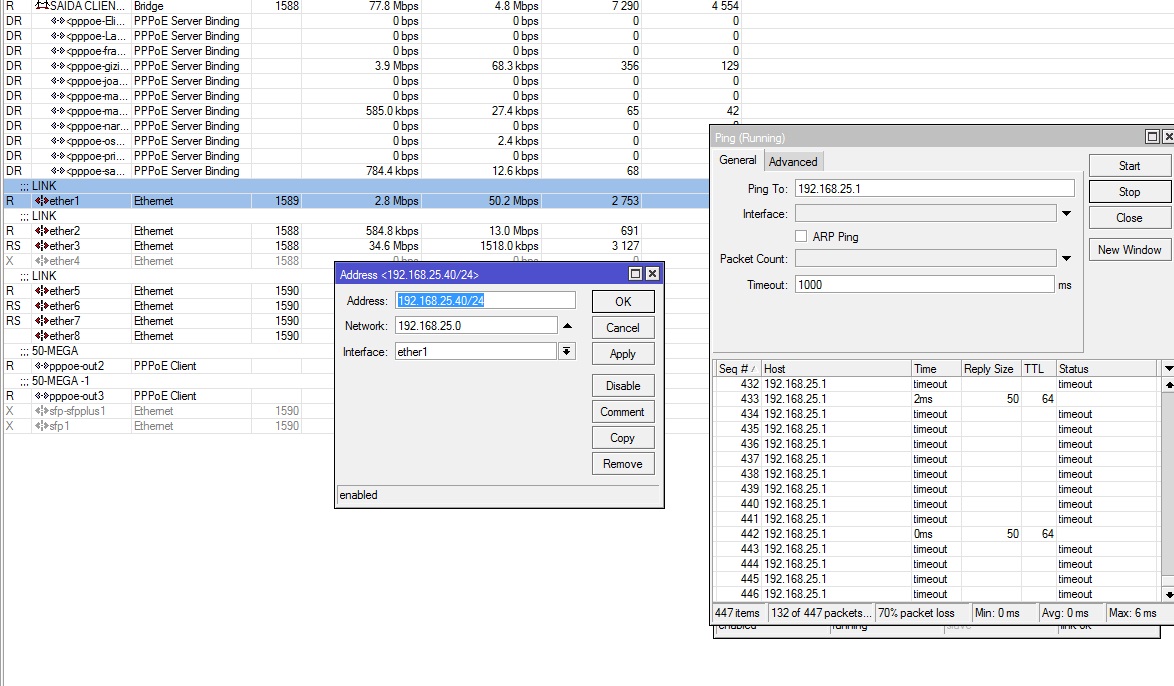Click Close in the Ping window
1174x686 pixels.
click(x=1129, y=218)
